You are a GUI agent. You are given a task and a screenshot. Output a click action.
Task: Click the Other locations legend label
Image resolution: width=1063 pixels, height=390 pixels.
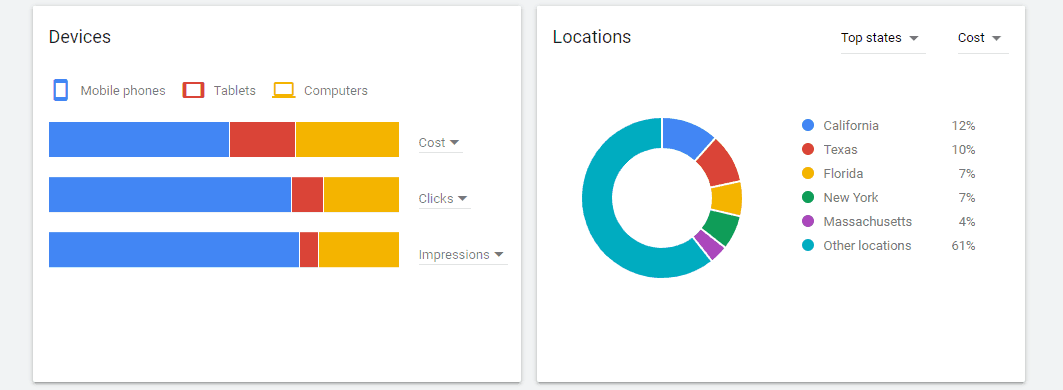pyautogui.click(x=867, y=246)
